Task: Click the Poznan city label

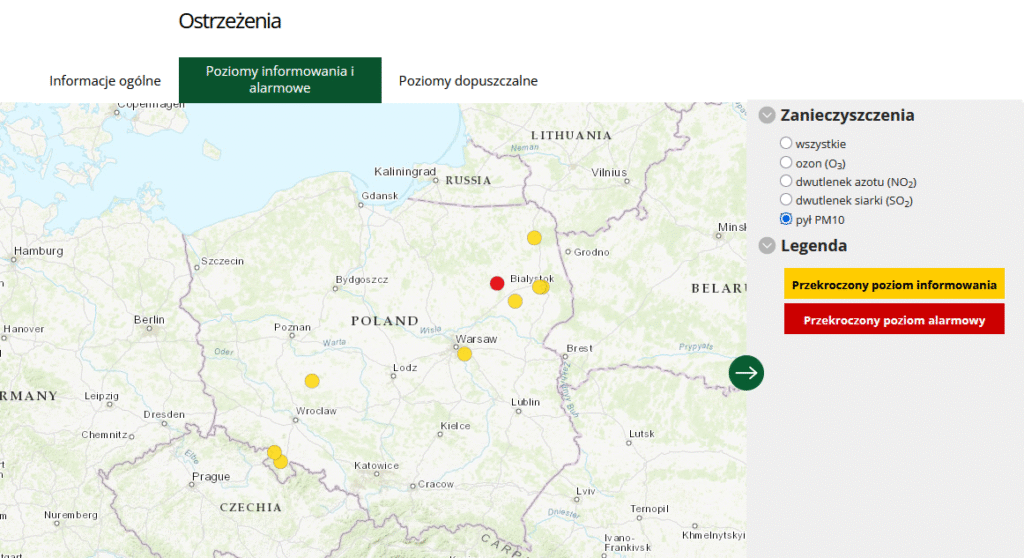Action: pyautogui.click(x=292, y=327)
